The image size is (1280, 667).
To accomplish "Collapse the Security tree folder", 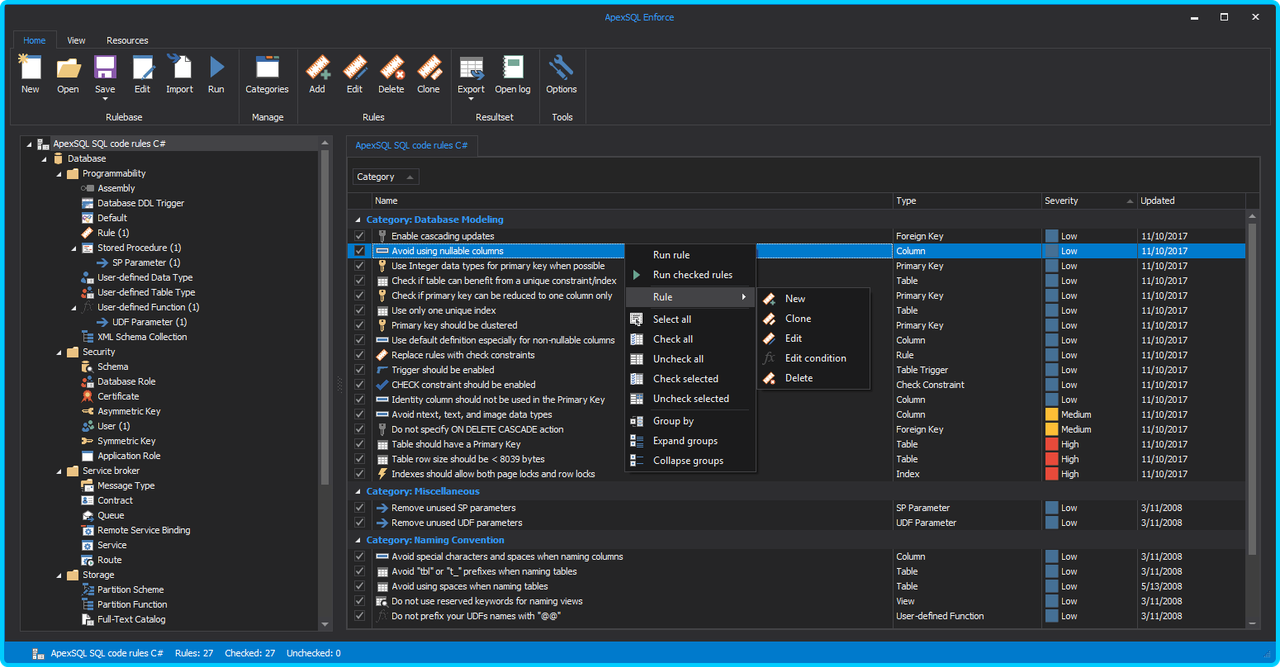I will point(59,352).
